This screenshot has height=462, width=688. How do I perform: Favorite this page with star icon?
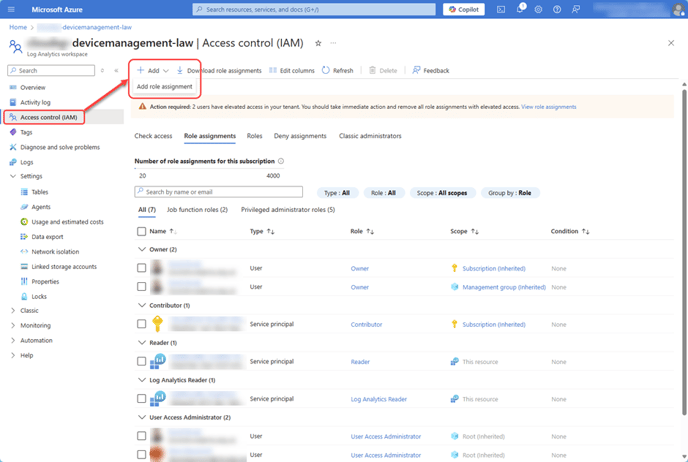318,43
